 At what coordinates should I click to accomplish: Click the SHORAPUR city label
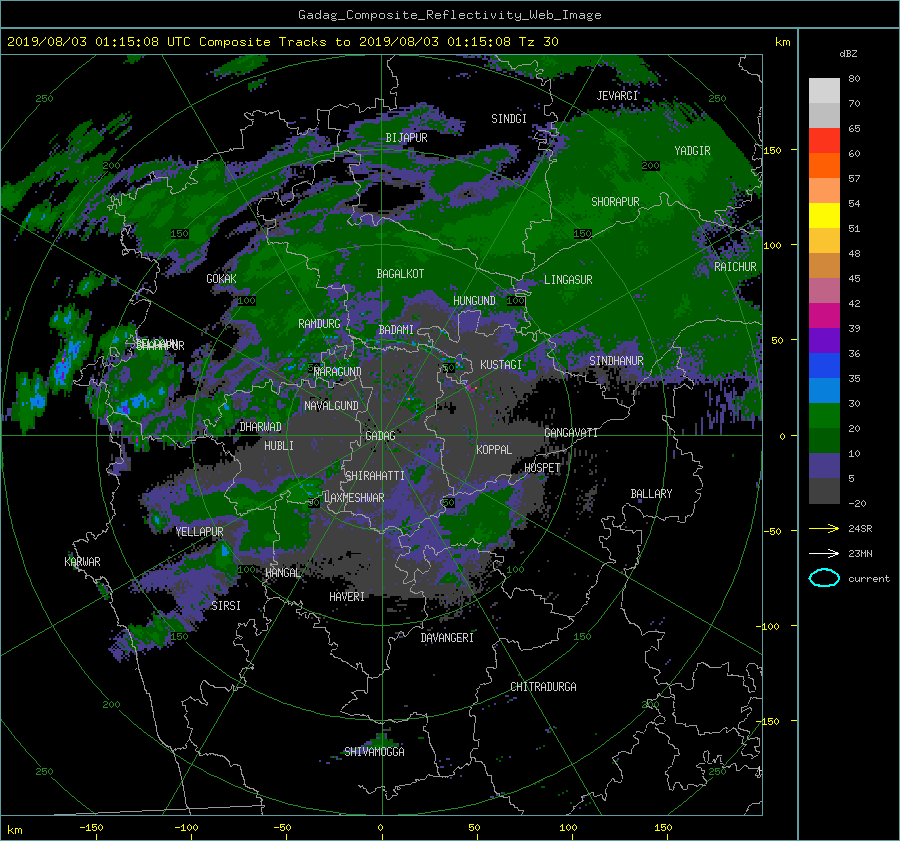pyautogui.click(x=615, y=202)
